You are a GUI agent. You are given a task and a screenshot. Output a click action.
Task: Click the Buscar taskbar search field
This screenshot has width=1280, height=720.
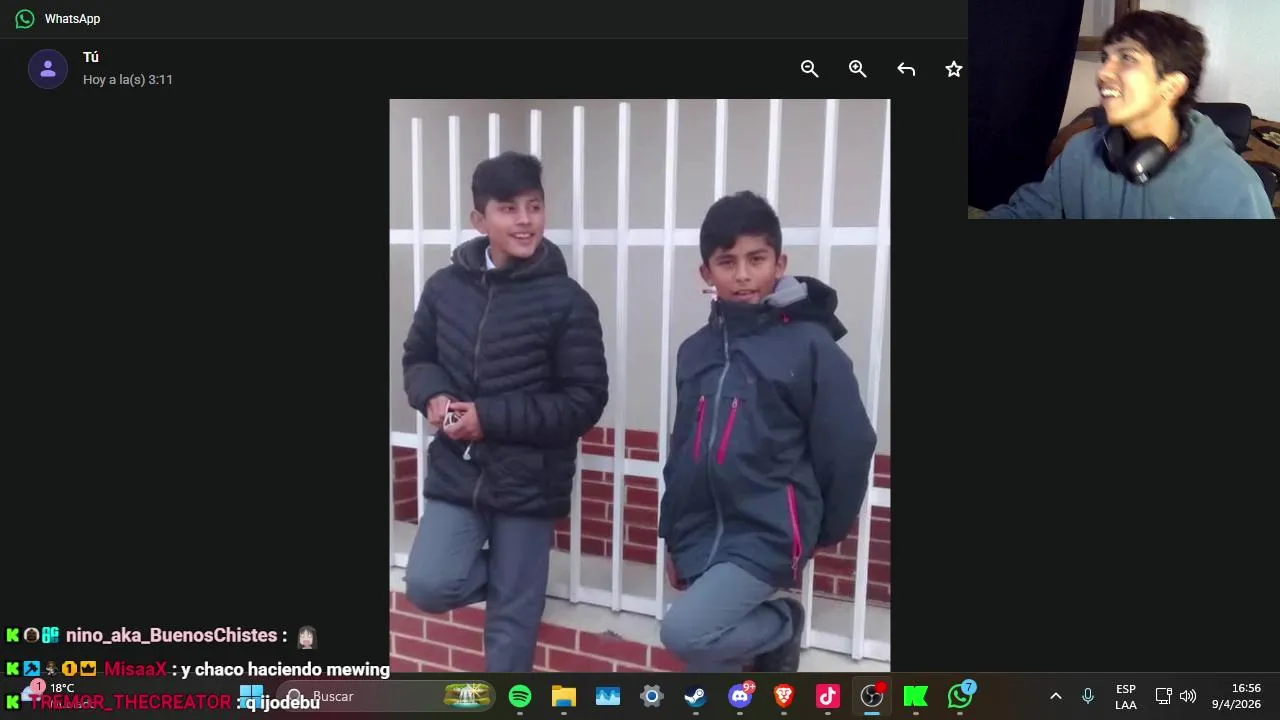(389, 696)
